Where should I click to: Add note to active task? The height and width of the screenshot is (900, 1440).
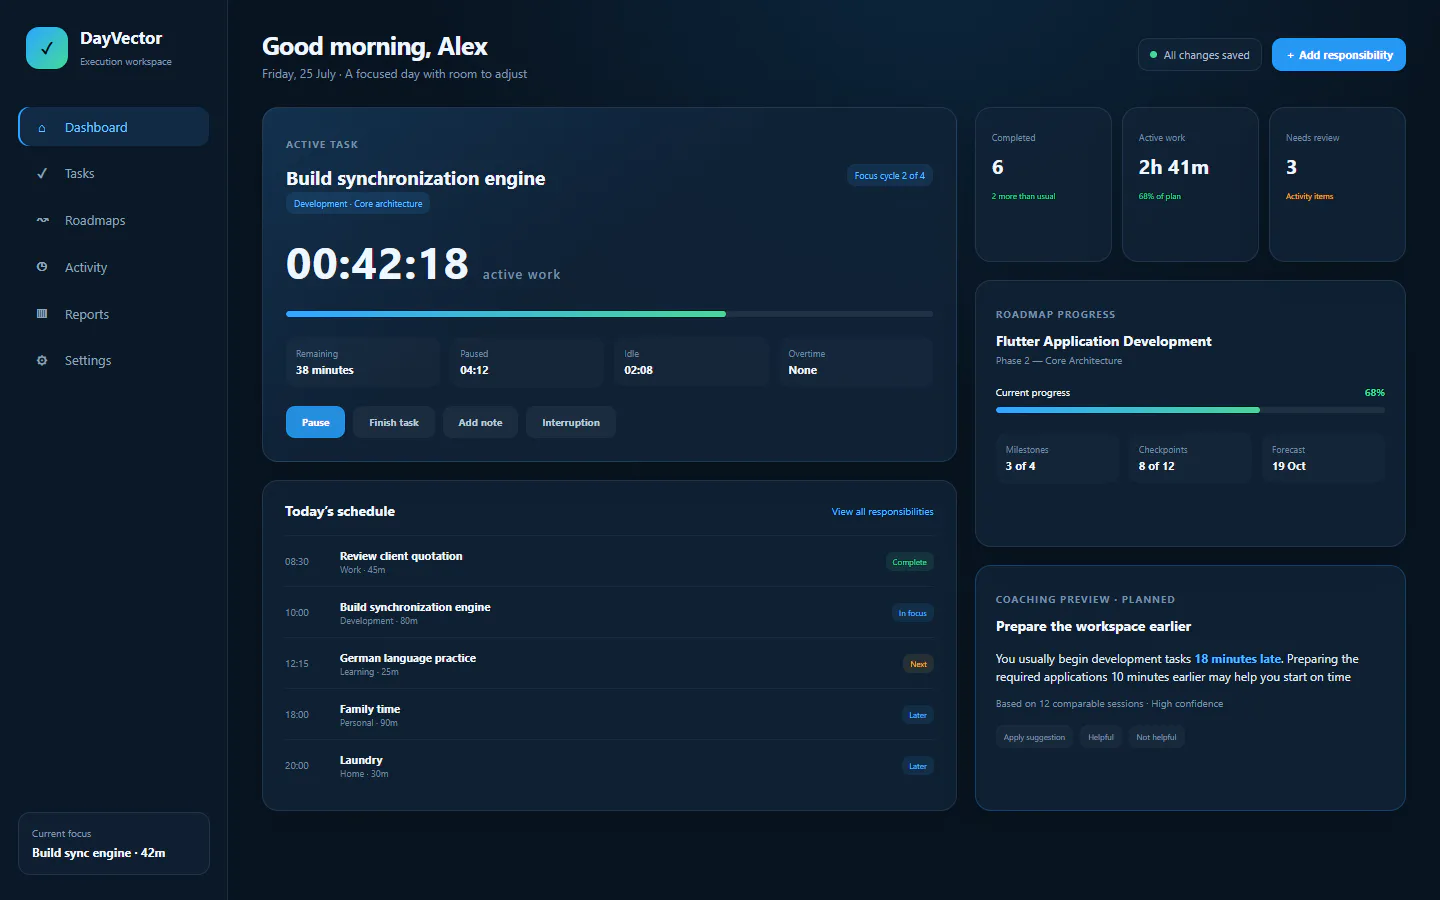(480, 422)
